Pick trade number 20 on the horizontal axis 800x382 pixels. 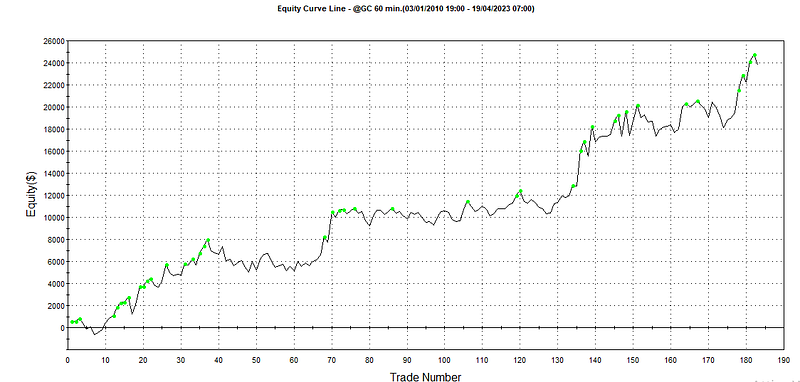[x=143, y=360]
